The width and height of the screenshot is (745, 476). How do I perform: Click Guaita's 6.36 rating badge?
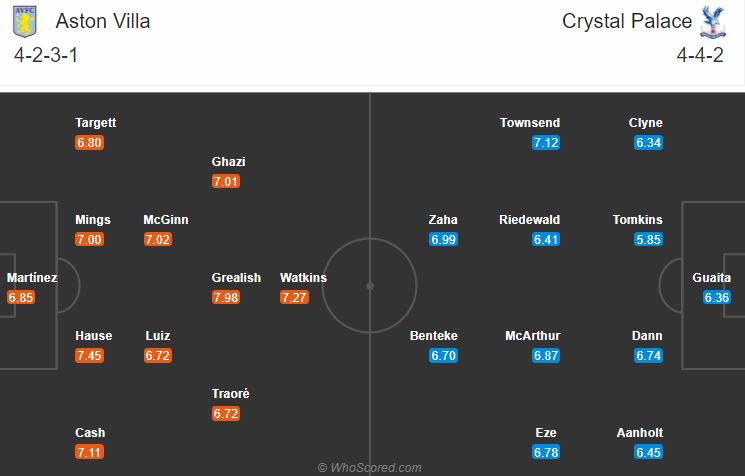(716, 297)
